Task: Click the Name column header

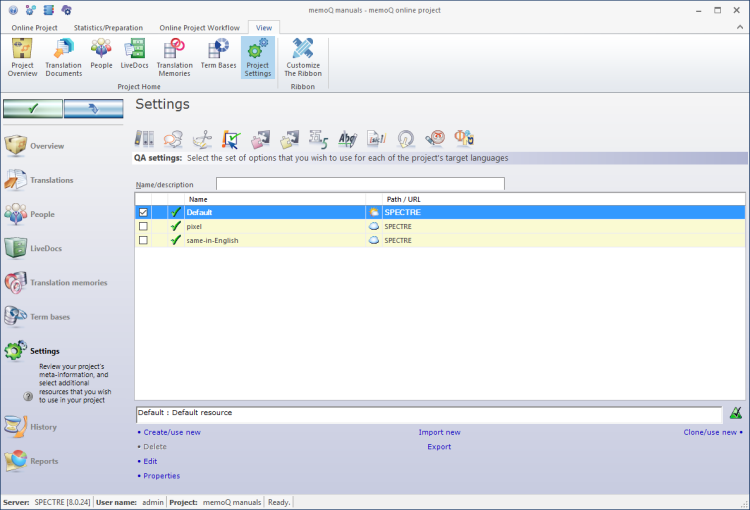Action: click(x=198, y=199)
